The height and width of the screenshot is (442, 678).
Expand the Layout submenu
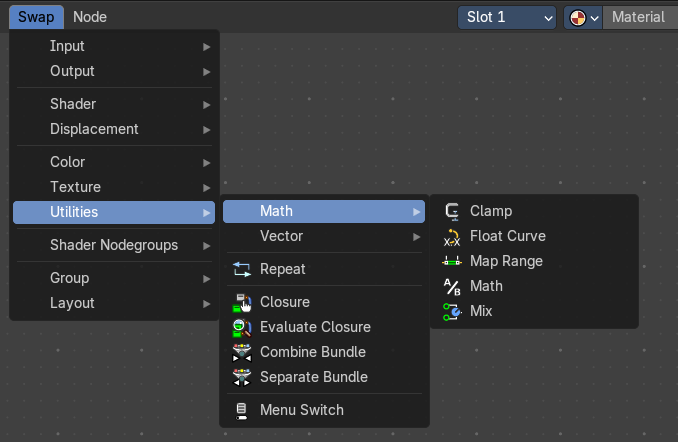pos(114,303)
